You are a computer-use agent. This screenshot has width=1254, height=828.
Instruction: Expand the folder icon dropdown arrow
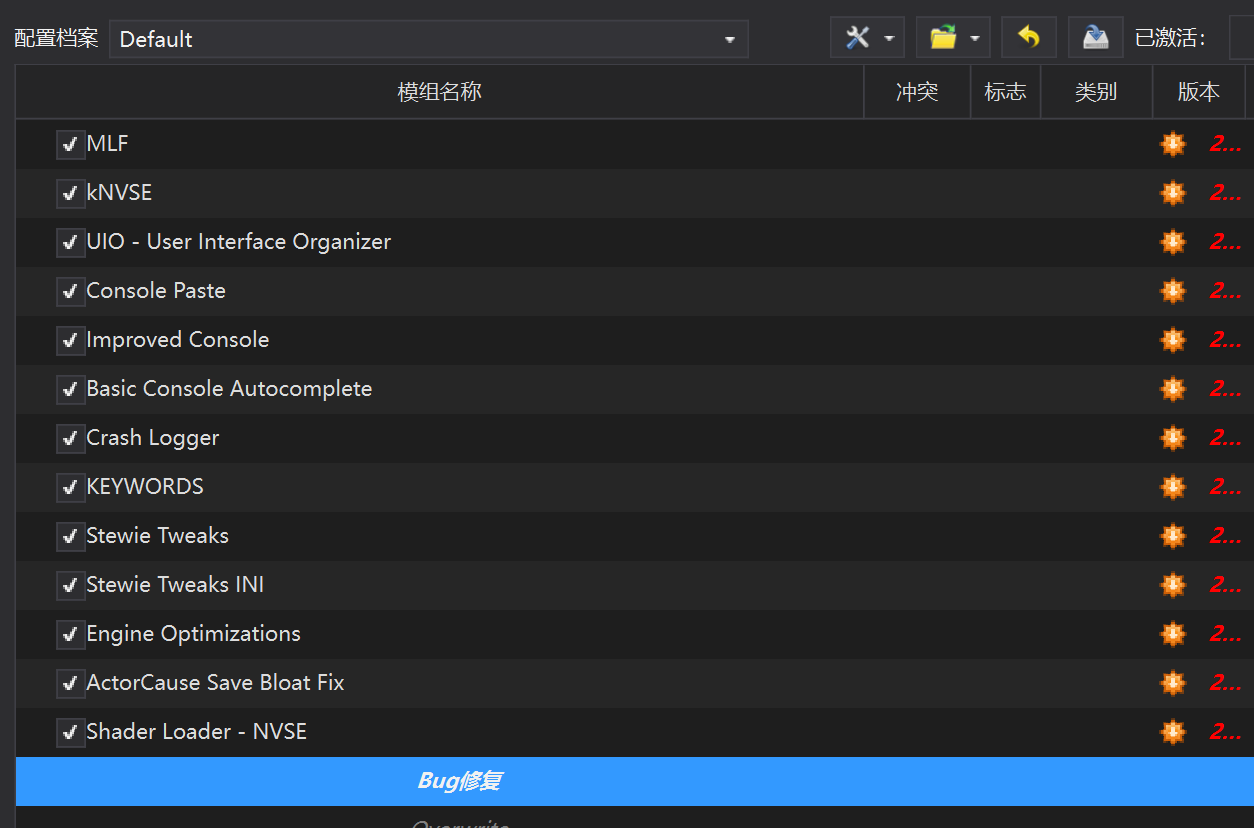pos(974,39)
